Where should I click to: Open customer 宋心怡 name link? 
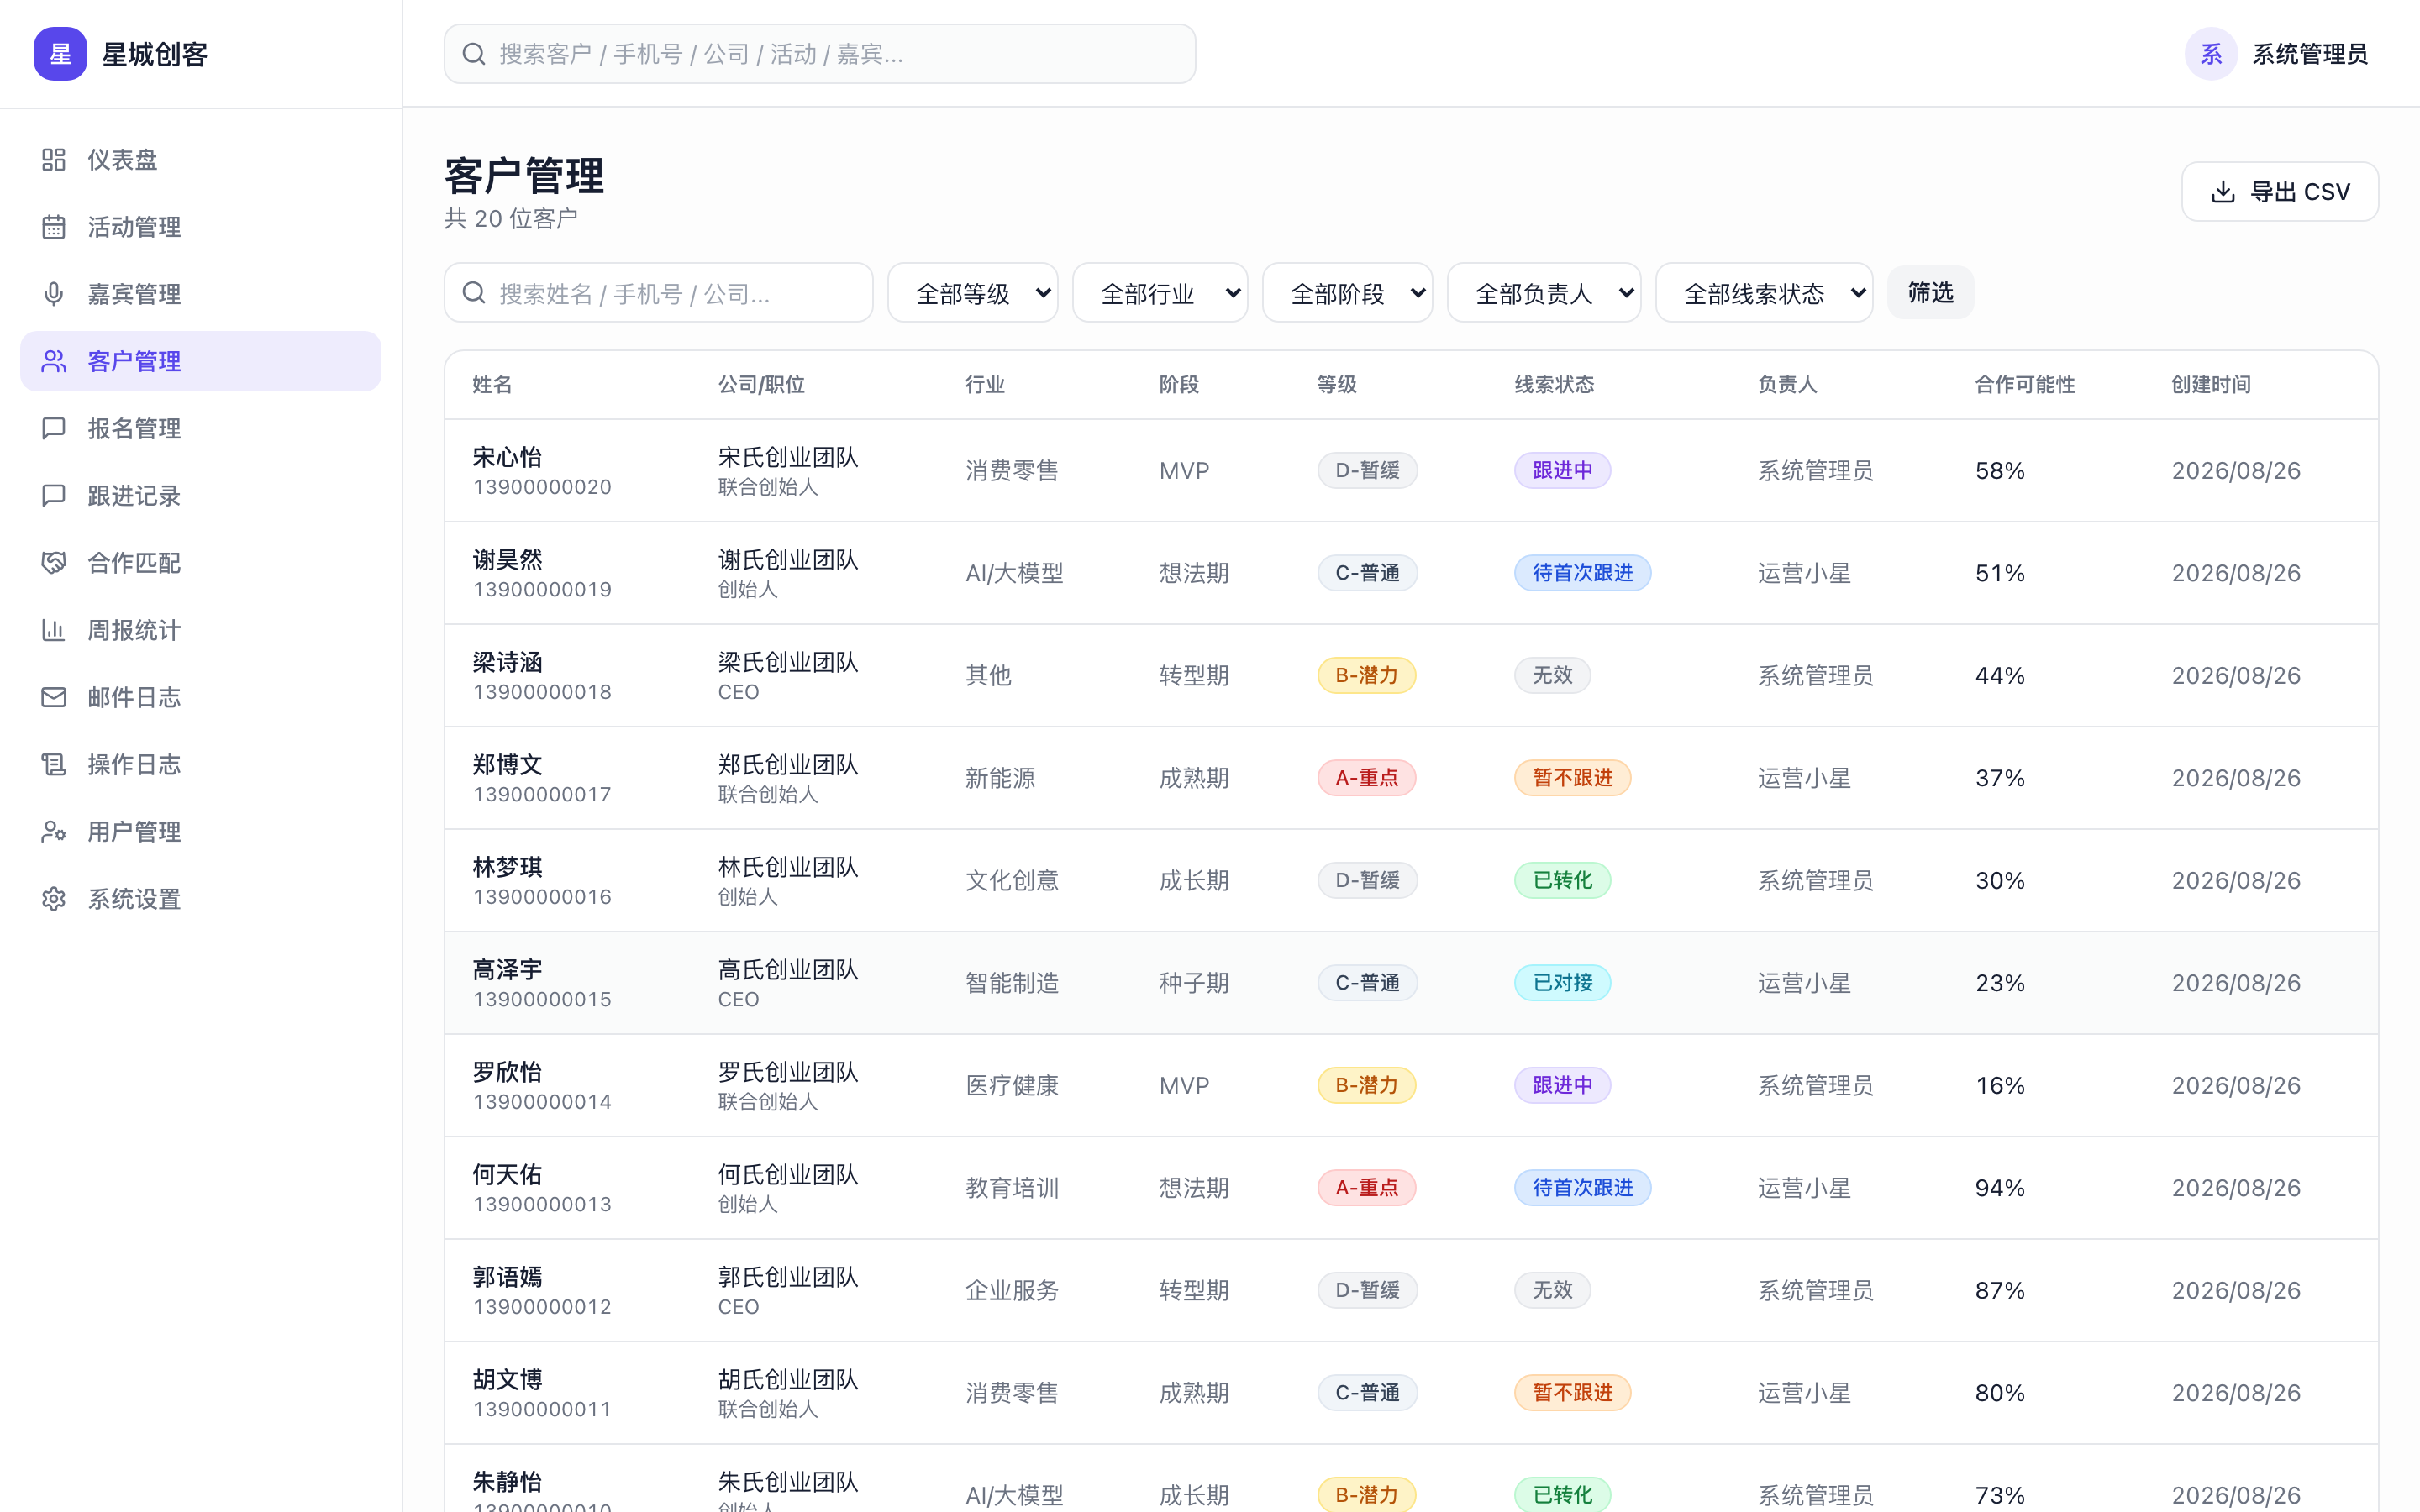[x=507, y=457]
